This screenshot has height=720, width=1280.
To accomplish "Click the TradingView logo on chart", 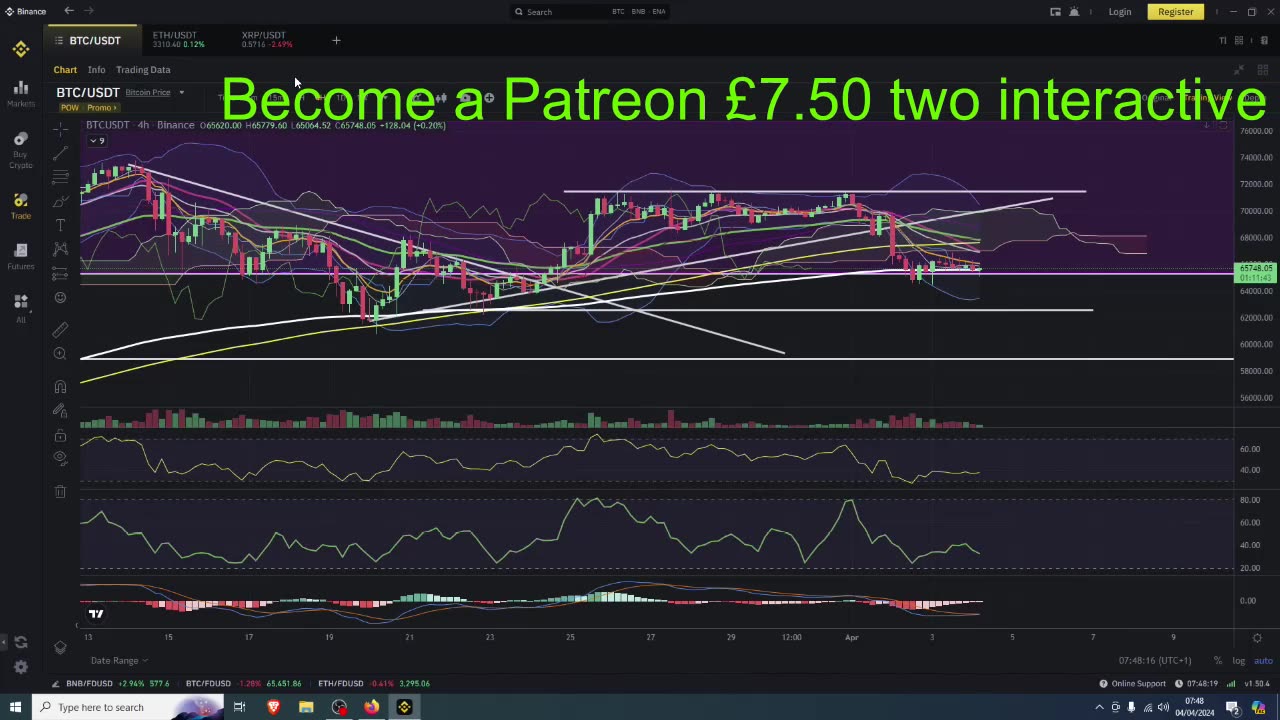I will coord(96,614).
